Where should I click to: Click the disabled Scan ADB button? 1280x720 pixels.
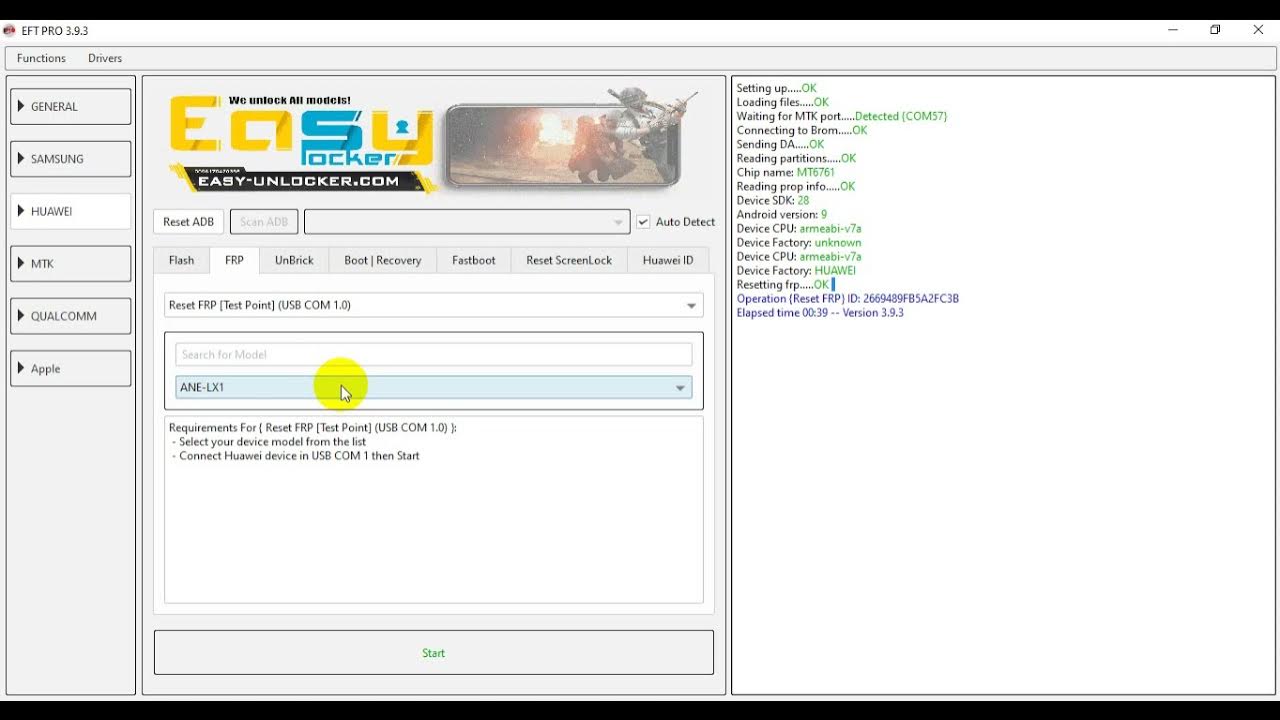[x=264, y=222]
